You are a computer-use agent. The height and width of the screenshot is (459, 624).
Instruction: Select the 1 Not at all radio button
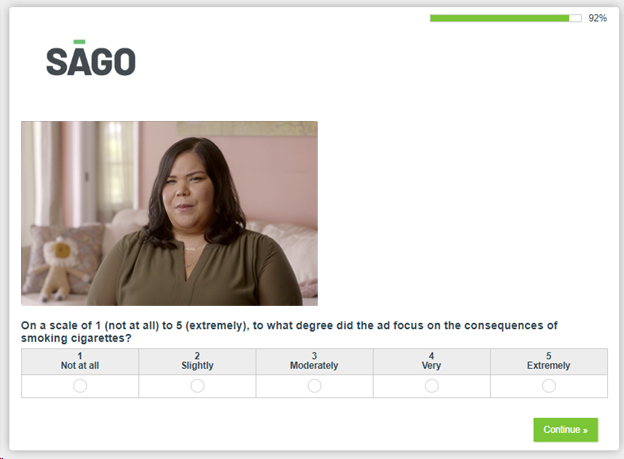pyautogui.click(x=80, y=386)
